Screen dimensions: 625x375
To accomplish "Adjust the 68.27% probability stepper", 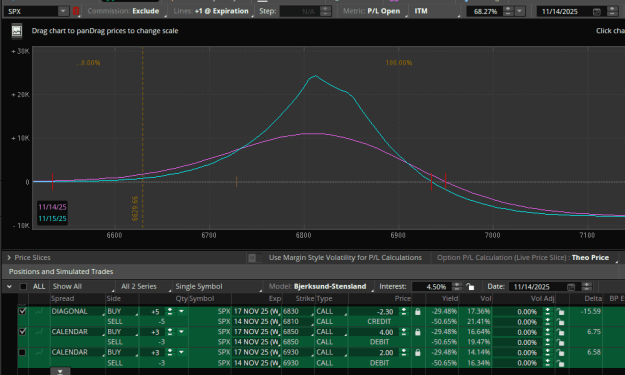I will pos(508,11).
